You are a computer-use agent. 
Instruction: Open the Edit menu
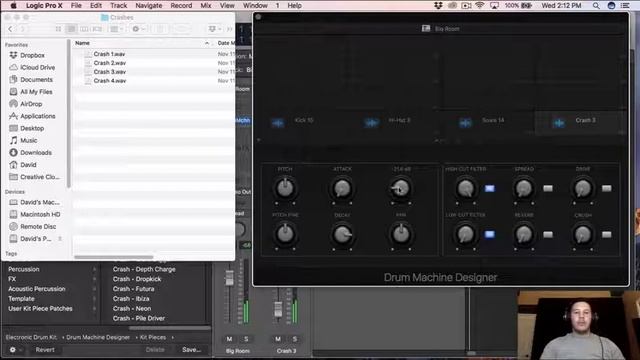click(x=96, y=6)
